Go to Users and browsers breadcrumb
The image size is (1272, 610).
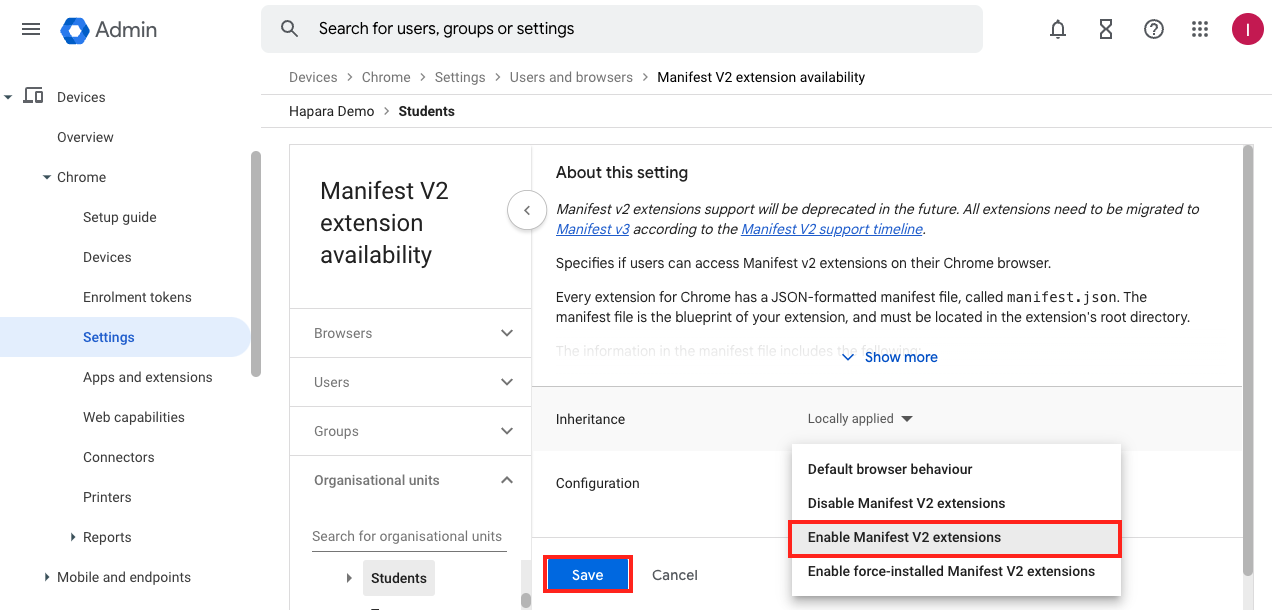point(571,77)
